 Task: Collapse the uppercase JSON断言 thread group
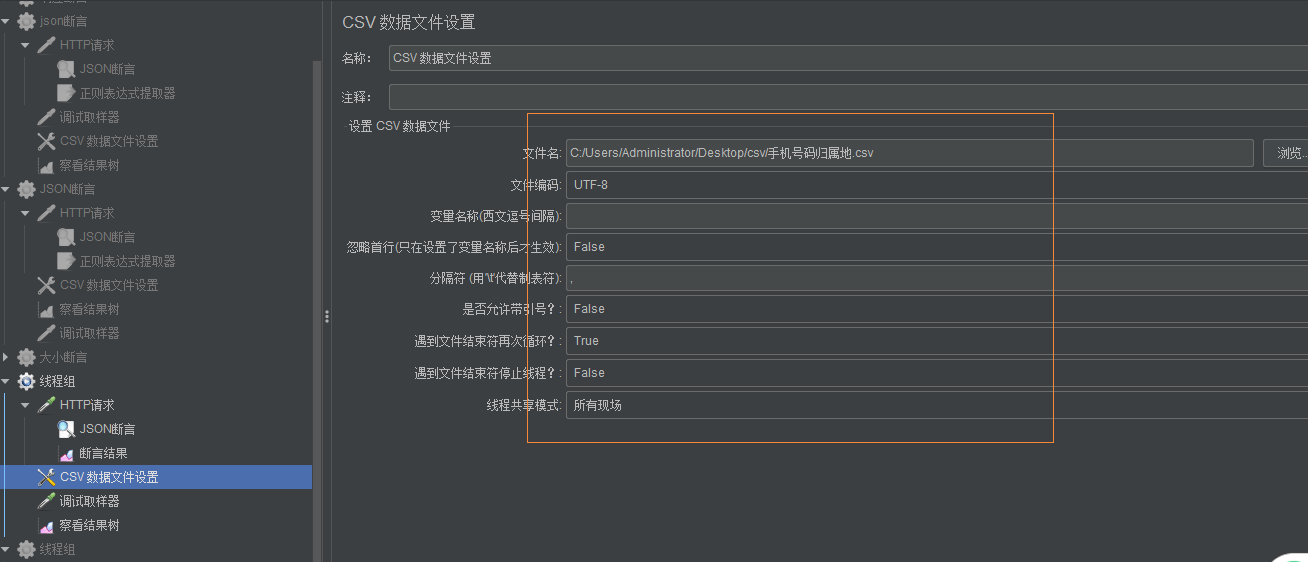[6, 189]
